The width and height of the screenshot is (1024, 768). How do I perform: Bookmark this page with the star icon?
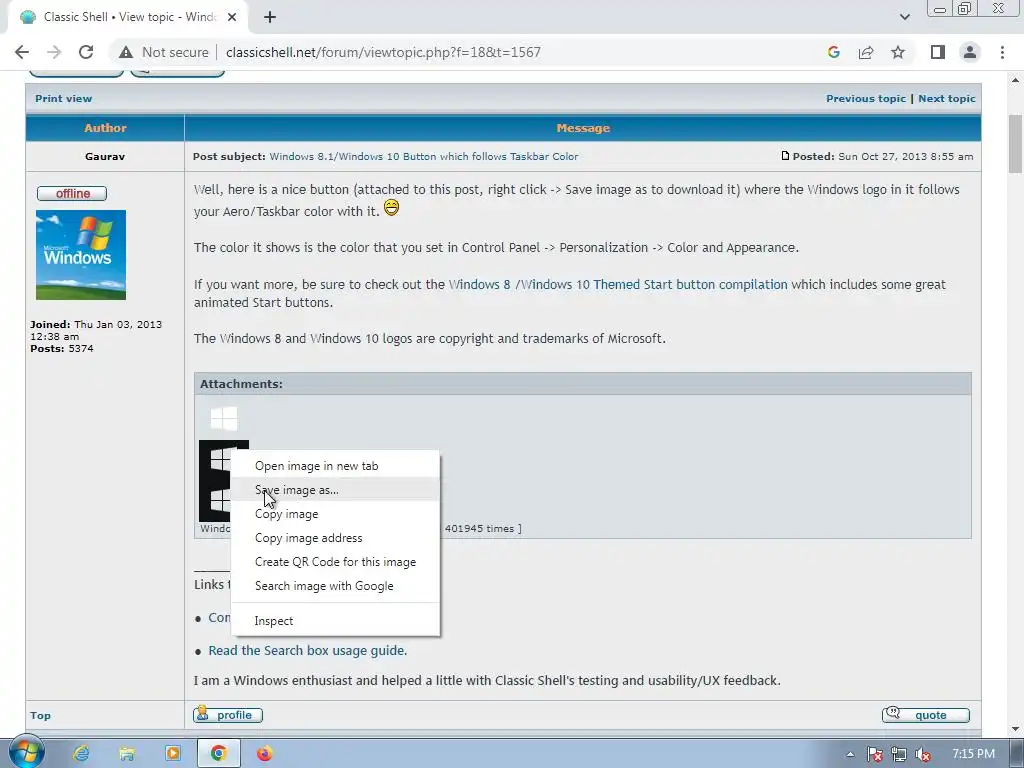[898, 52]
